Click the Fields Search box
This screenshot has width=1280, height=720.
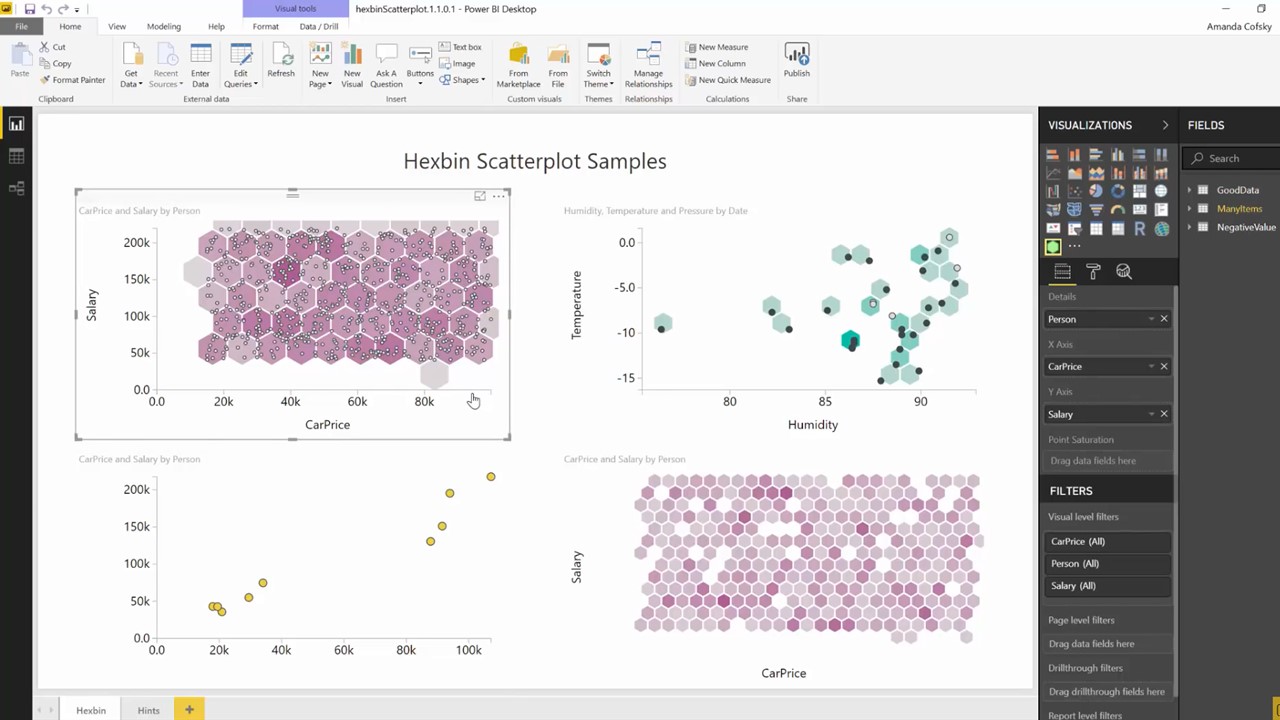point(1232,158)
